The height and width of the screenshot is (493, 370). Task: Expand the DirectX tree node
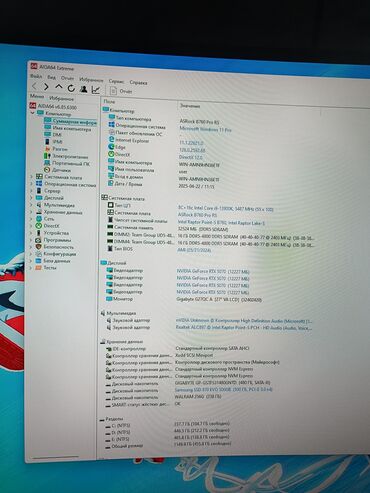(32, 226)
